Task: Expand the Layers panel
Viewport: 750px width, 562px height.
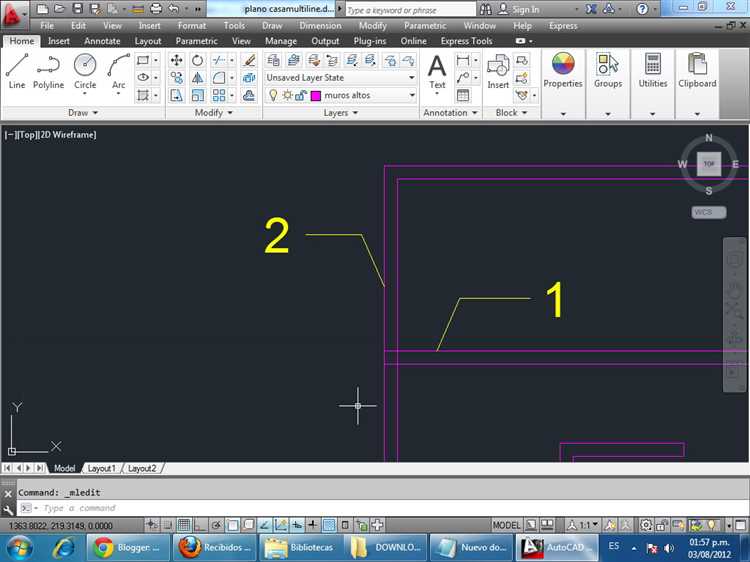Action: coord(341,113)
